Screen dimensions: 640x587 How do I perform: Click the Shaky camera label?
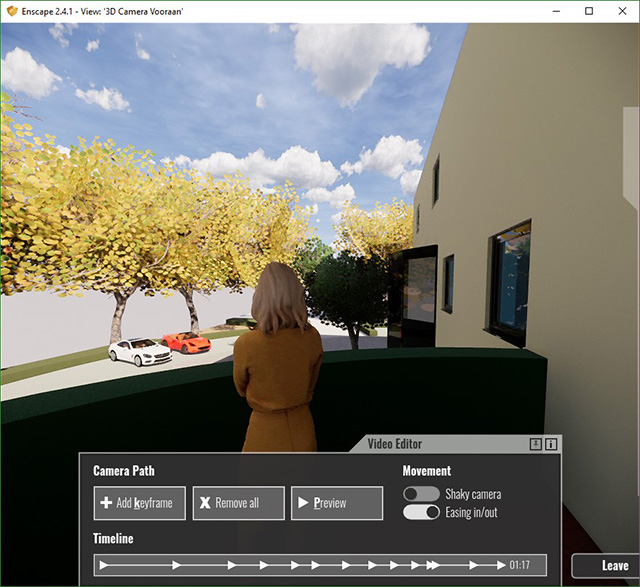[x=473, y=494]
